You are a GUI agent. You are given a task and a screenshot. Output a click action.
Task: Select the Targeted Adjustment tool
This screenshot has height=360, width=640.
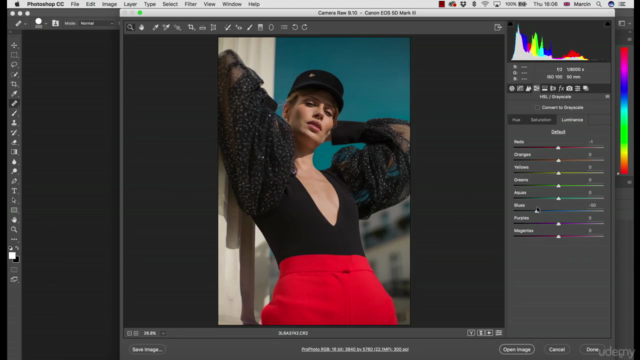177,27
